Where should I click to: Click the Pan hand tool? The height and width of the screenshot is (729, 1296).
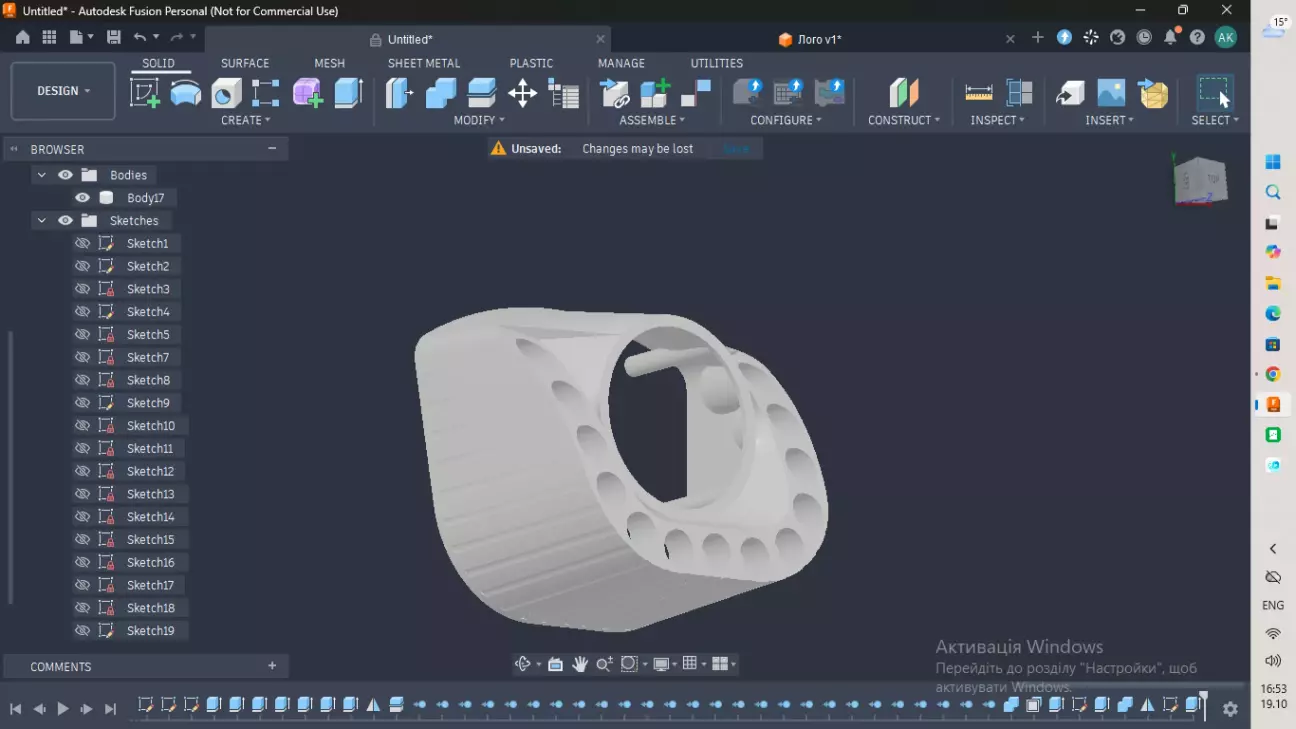580,664
